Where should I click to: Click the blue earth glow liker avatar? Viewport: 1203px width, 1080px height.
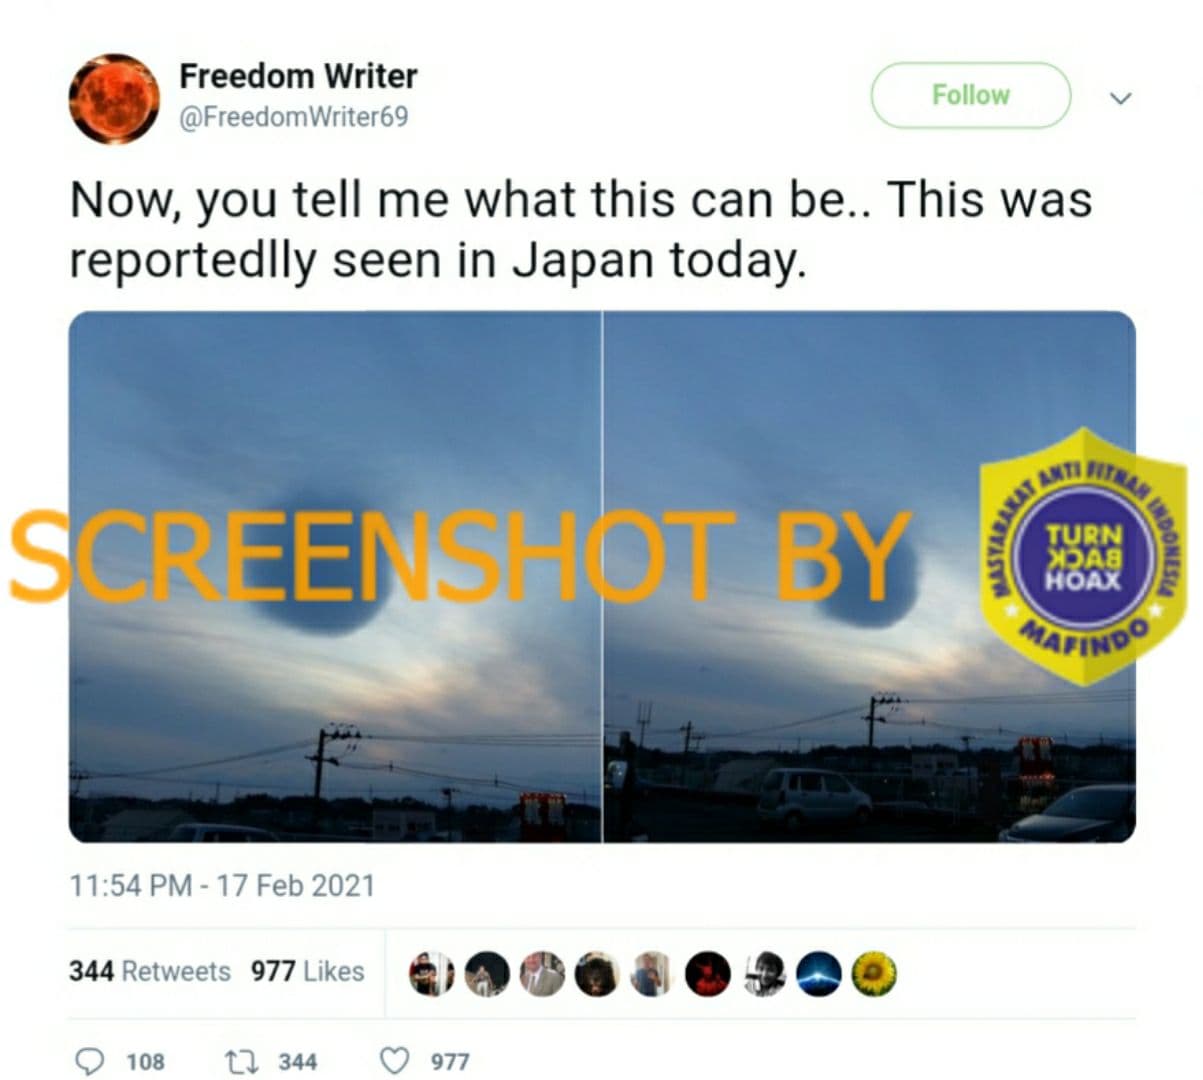tap(819, 972)
